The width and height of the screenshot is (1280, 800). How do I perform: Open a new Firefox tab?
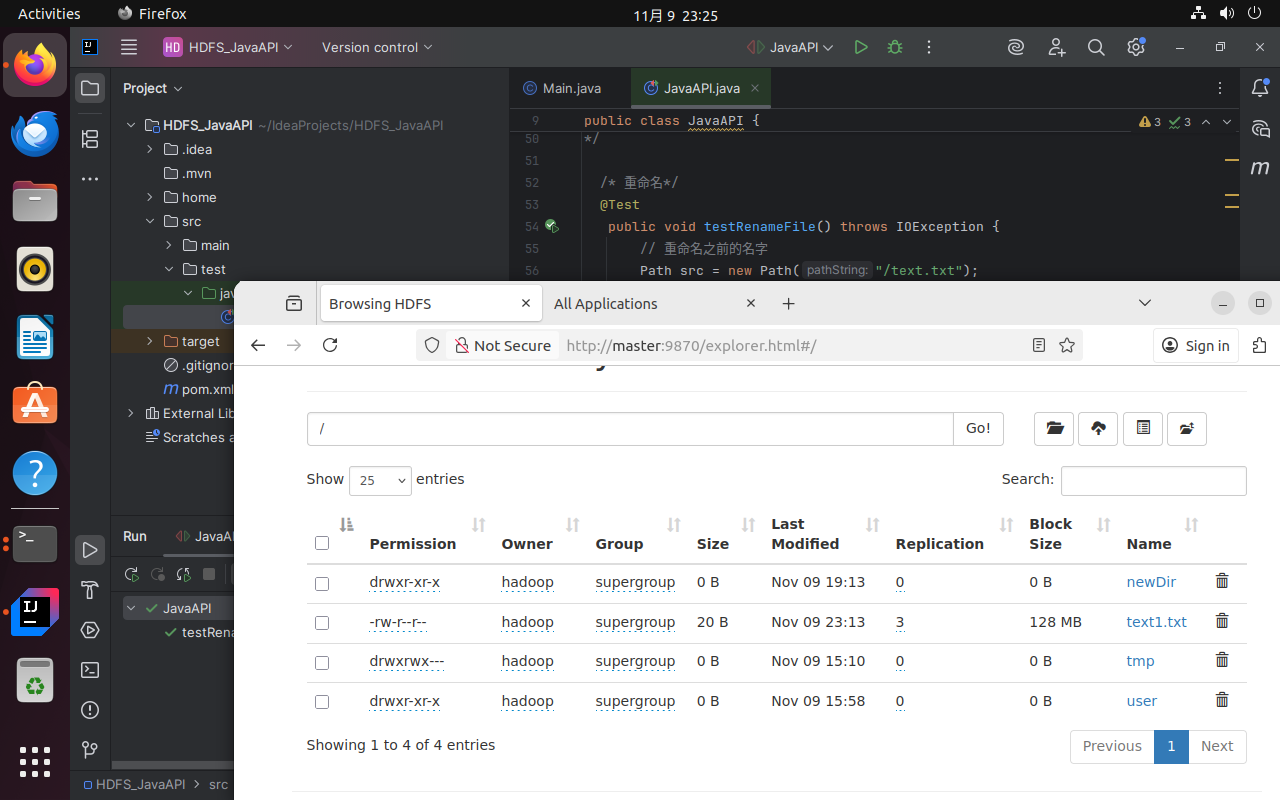789,303
